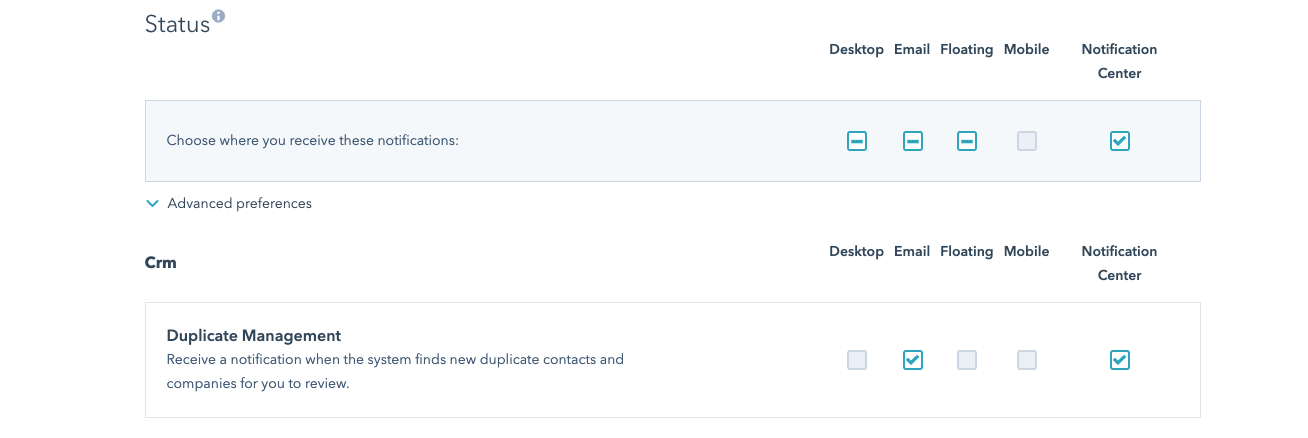Screen dimensions: 1308x438
Task: Click the Advanced preferences text label
Action: (x=240, y=203)
